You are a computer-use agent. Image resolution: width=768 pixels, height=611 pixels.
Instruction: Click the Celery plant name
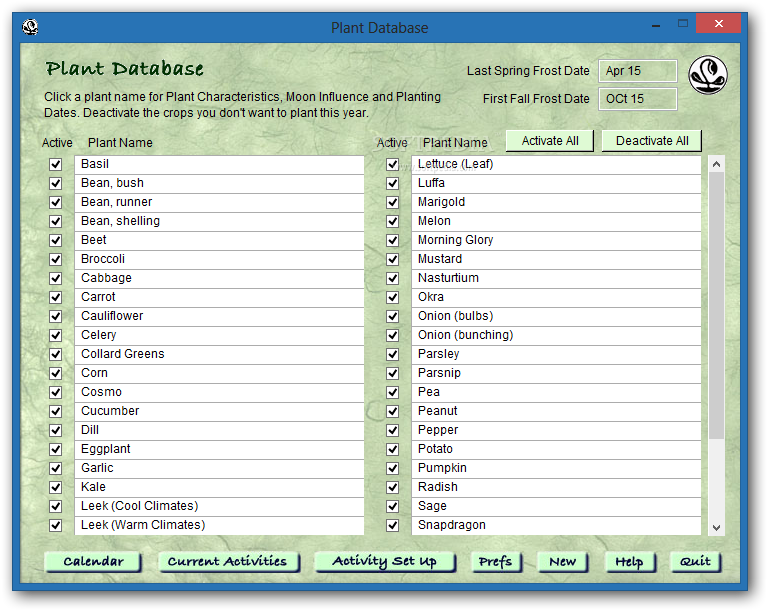click(x=219, y=335)
